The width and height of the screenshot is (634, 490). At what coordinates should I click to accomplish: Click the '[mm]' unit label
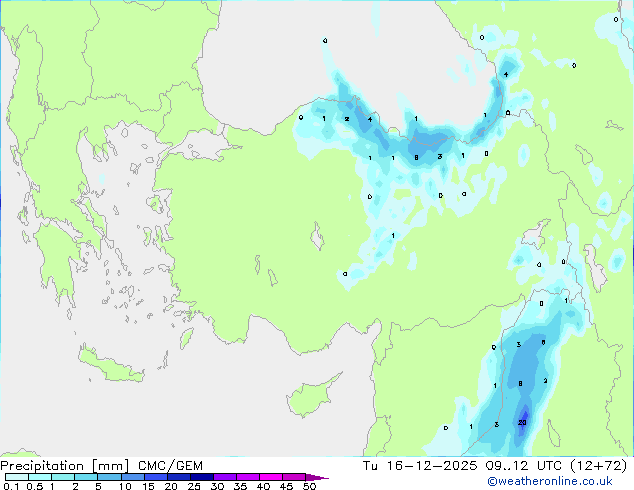[110, 466]
